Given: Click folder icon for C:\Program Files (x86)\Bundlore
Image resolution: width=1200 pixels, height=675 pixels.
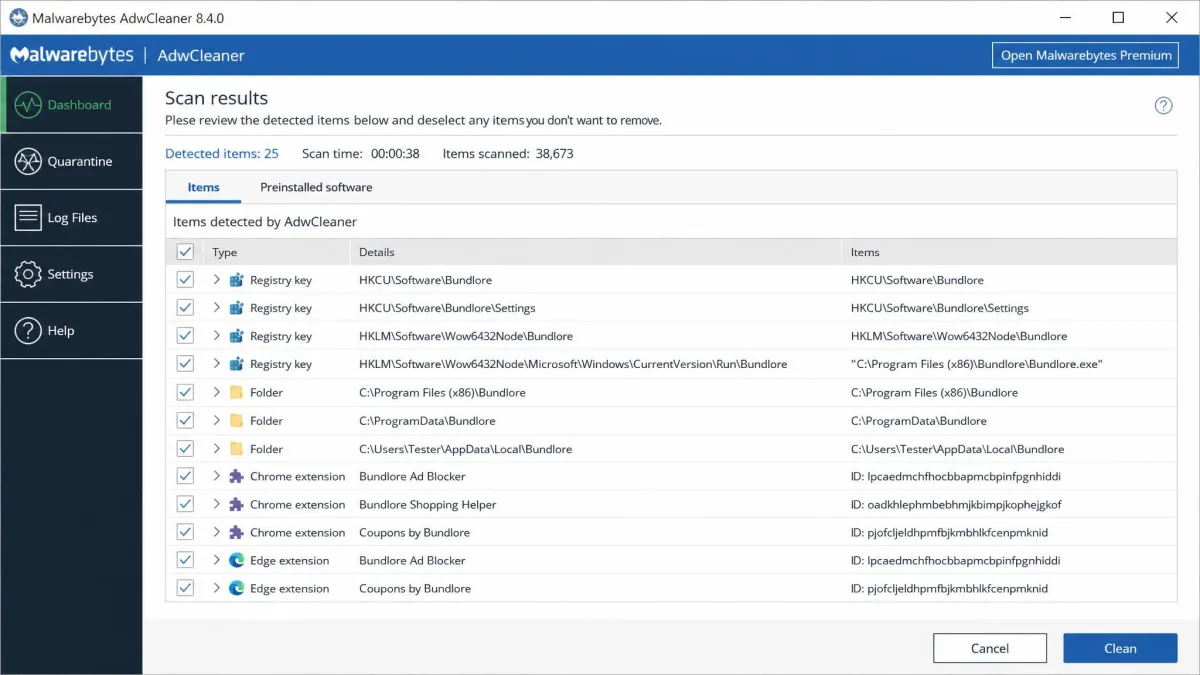Looking at the screenshot, I should (237, 392).
